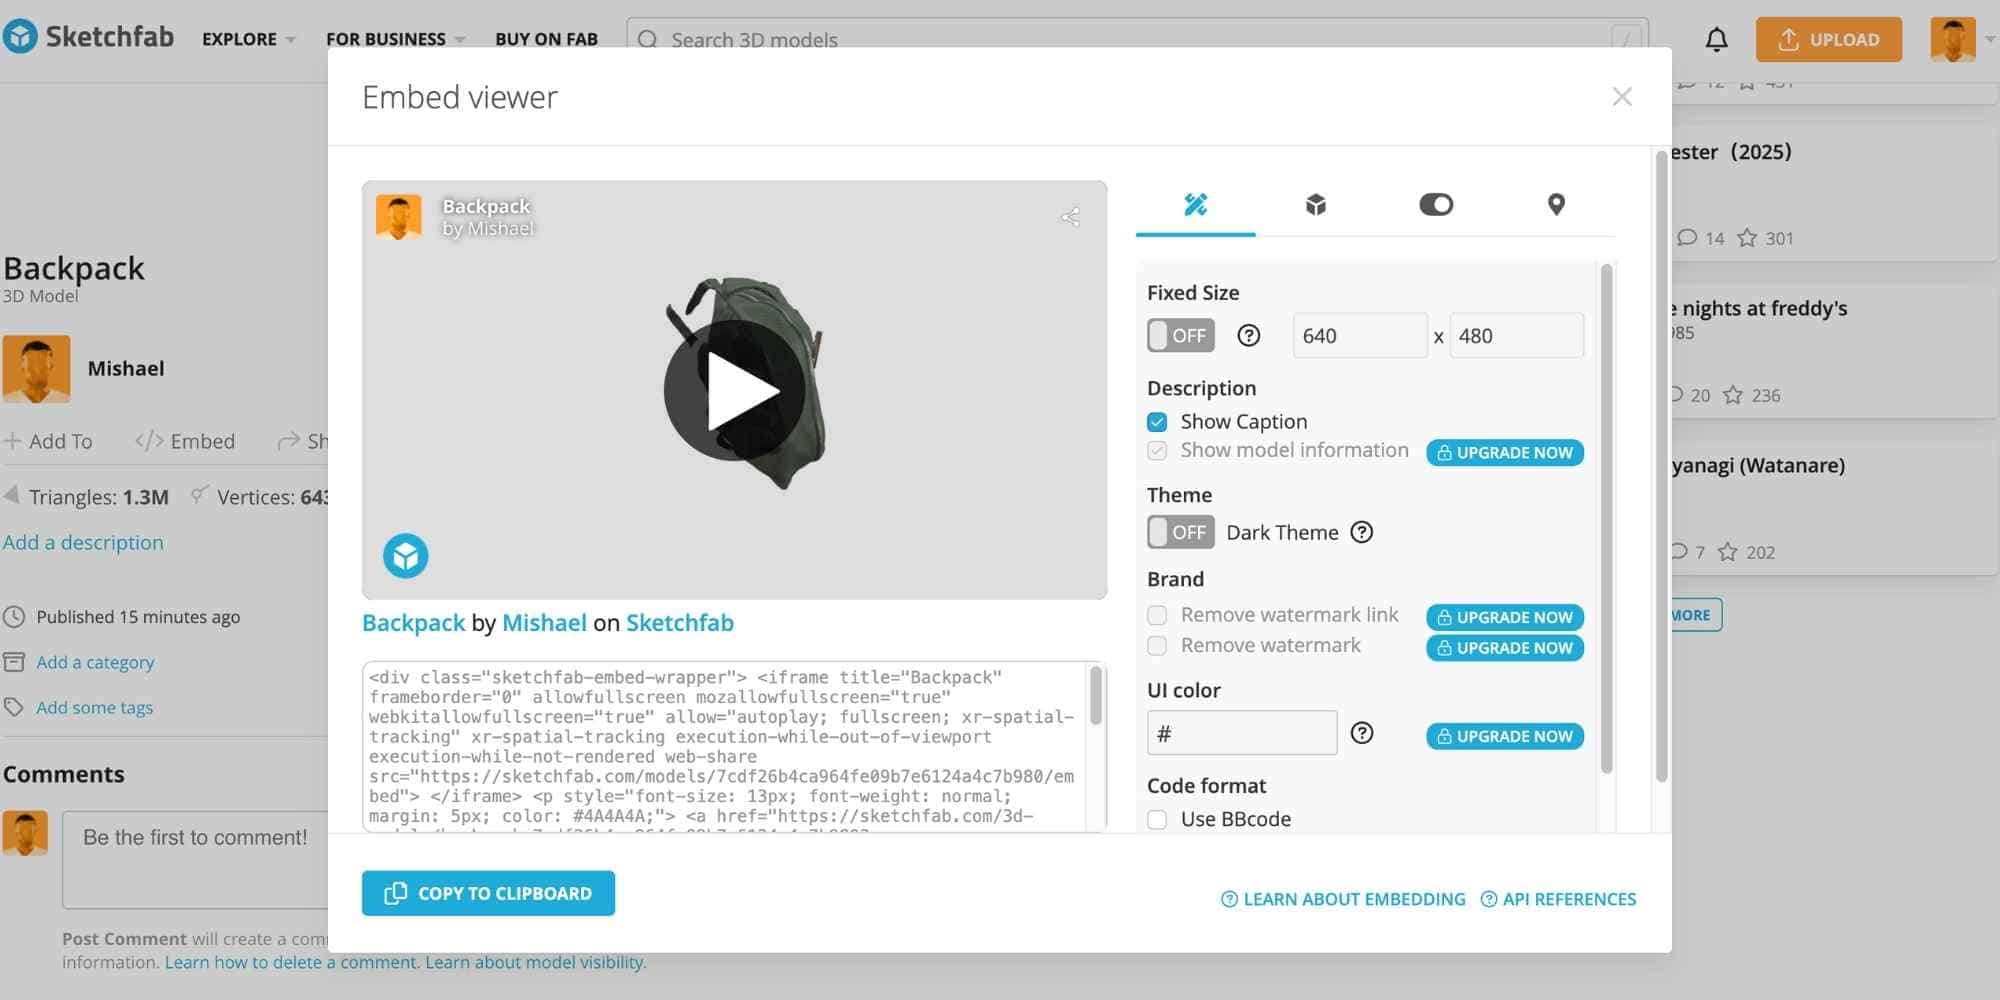Click Add a category link
The width and height of the screenshot is (2000, 1000).
click(x=95, y=662)
